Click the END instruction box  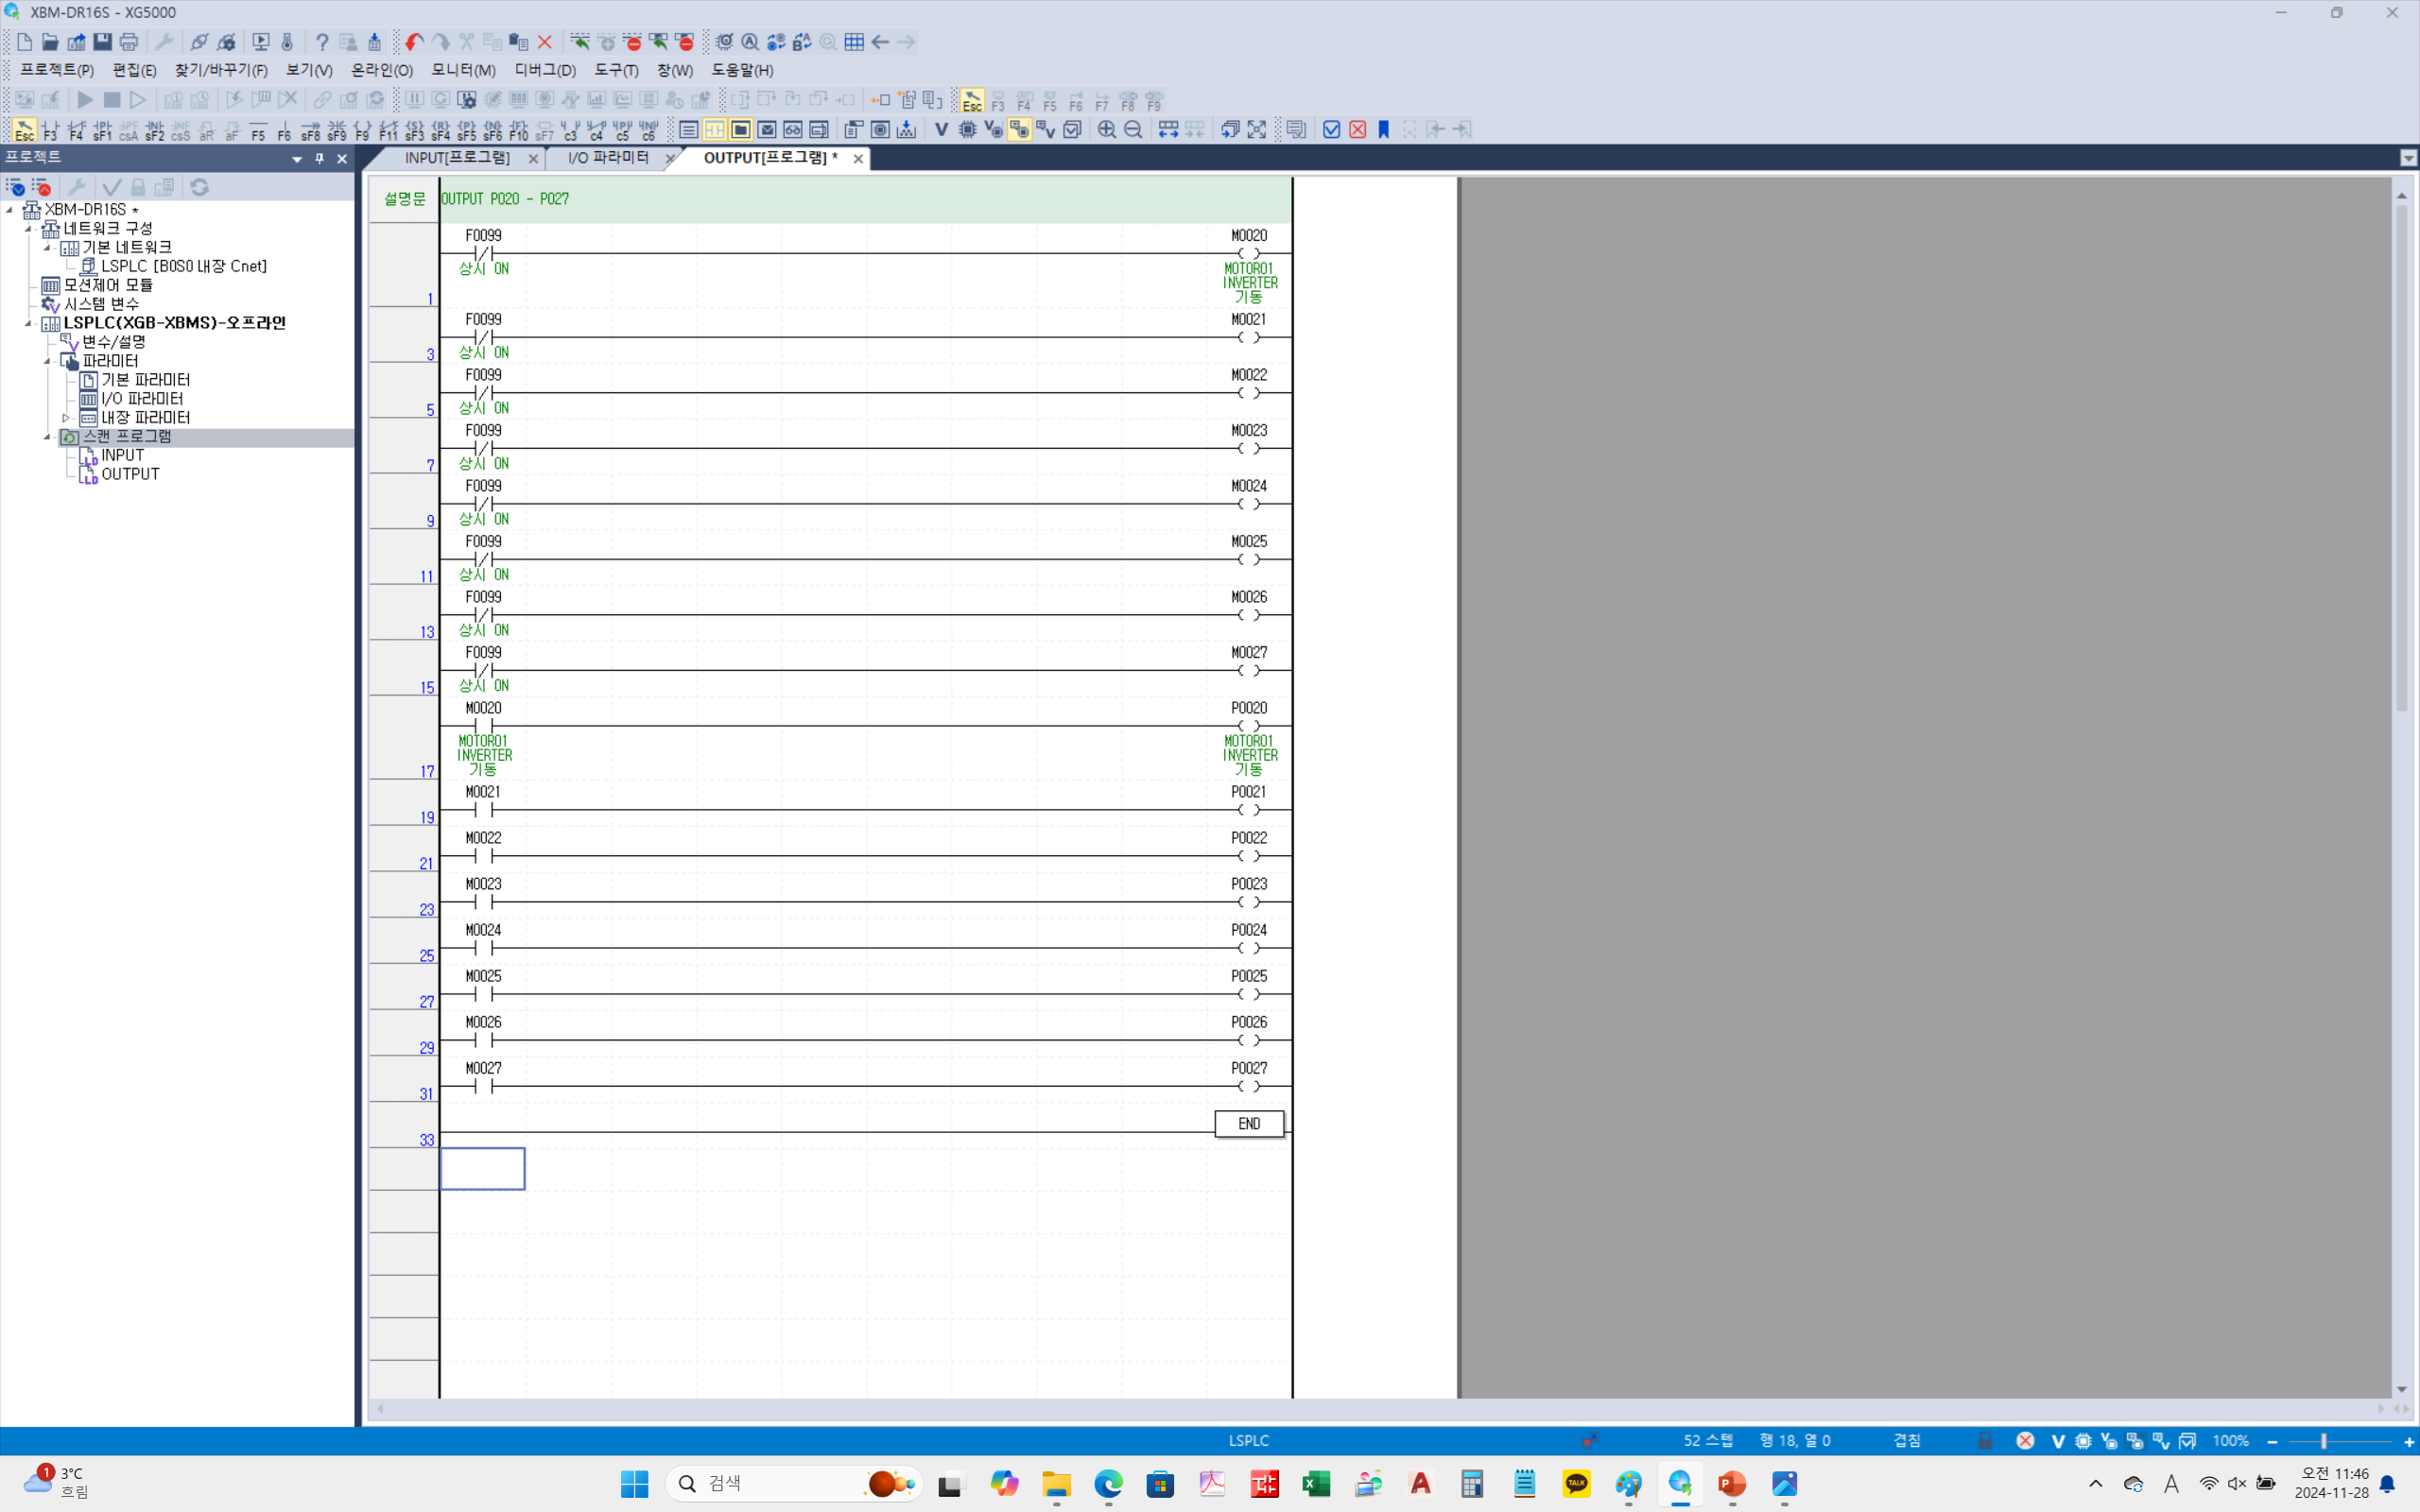click(x=1249, y=1124)
